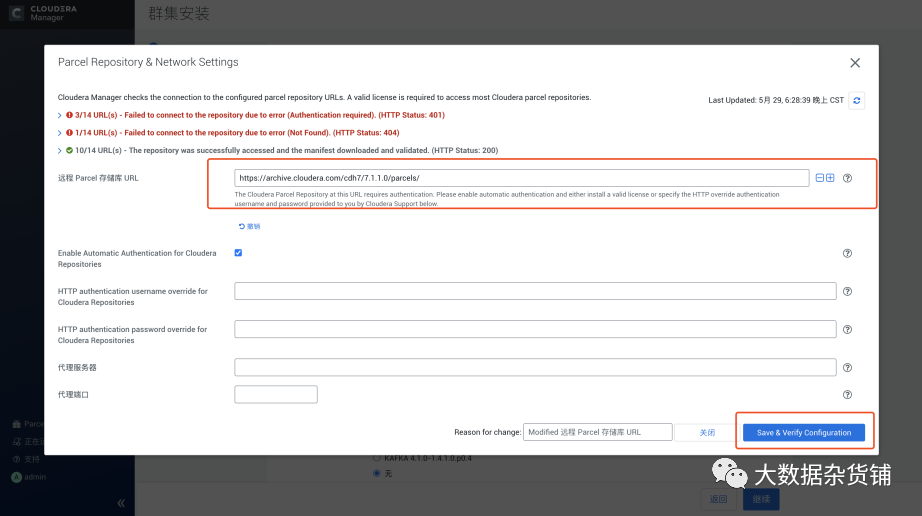Click the undo arrow next to 撤销

tap(242, 226)
